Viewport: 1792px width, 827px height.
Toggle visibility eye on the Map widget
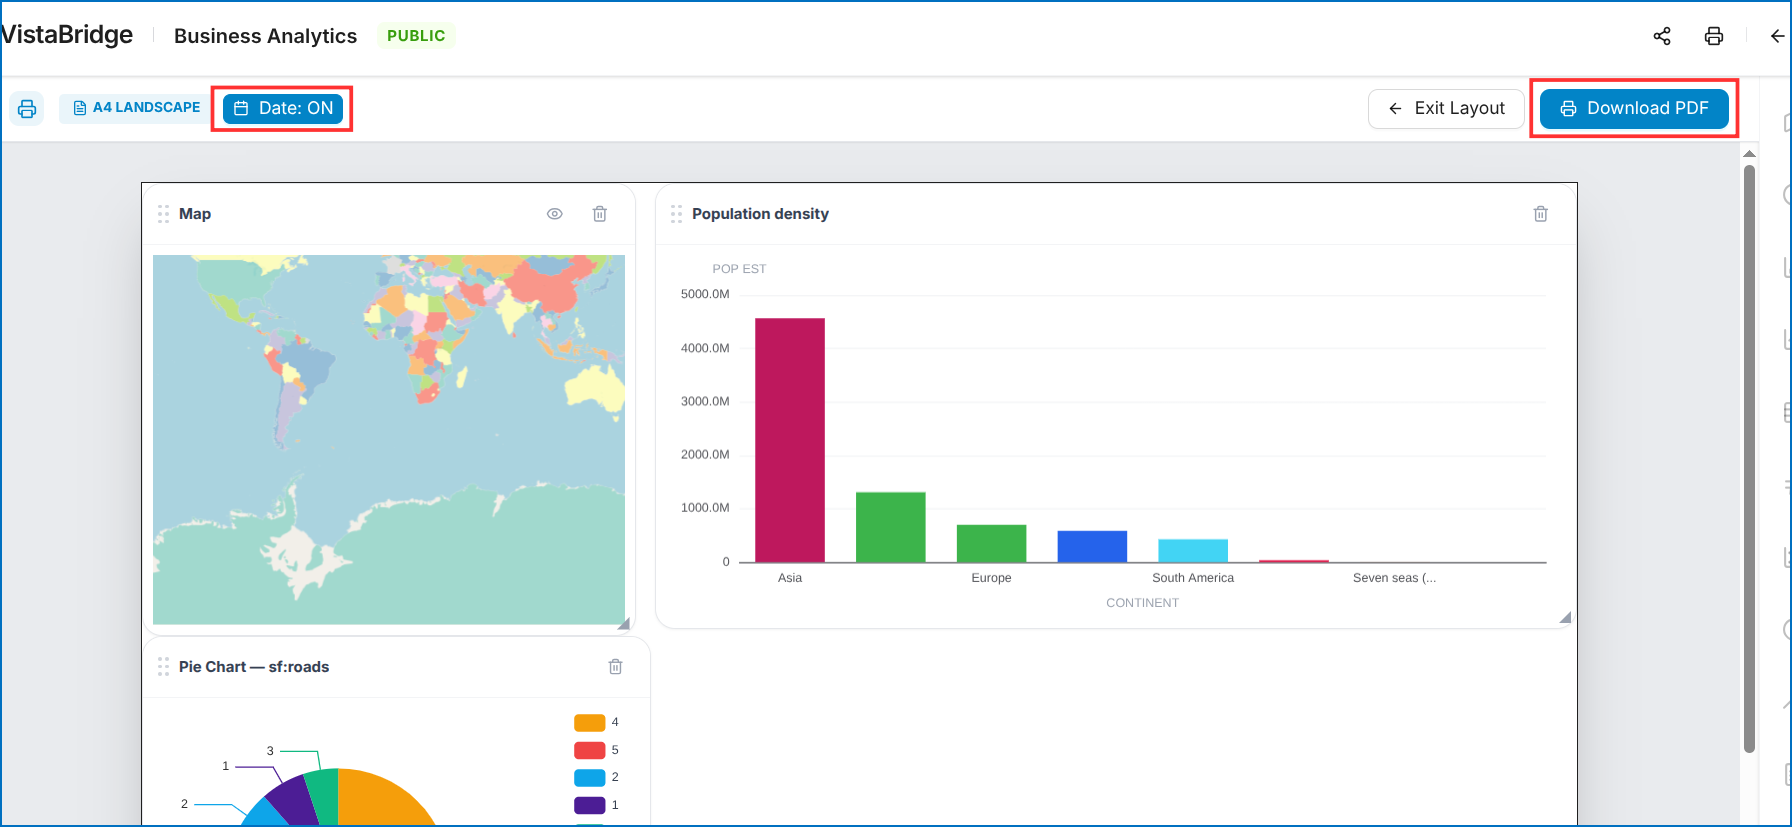[555, 214]
